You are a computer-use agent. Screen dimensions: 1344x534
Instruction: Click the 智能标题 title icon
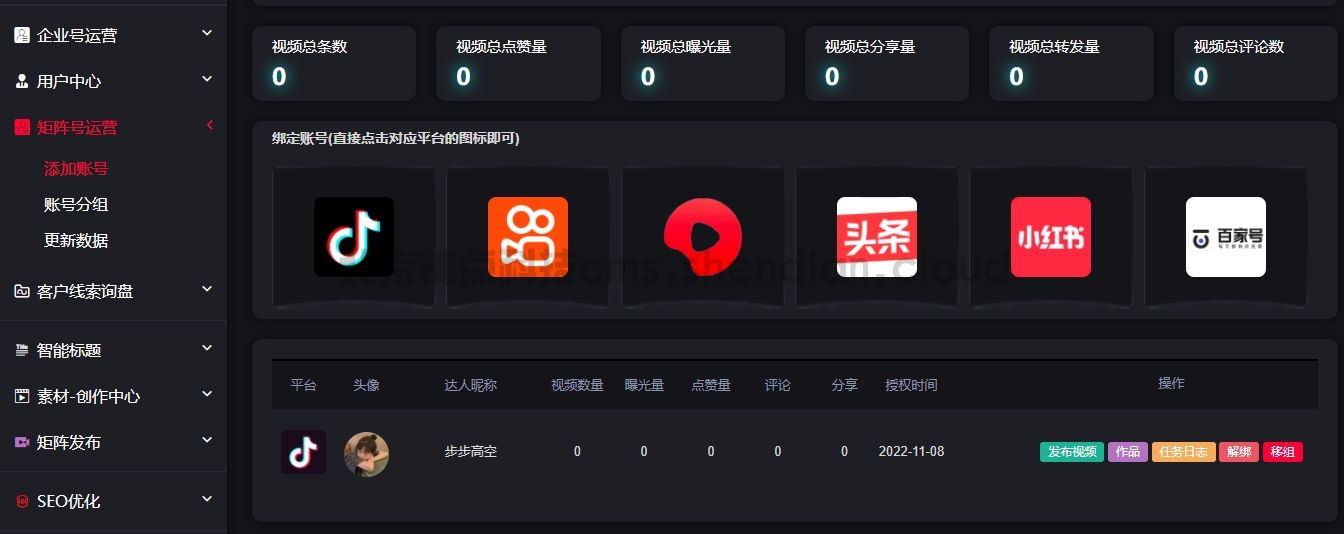[22, 350]
